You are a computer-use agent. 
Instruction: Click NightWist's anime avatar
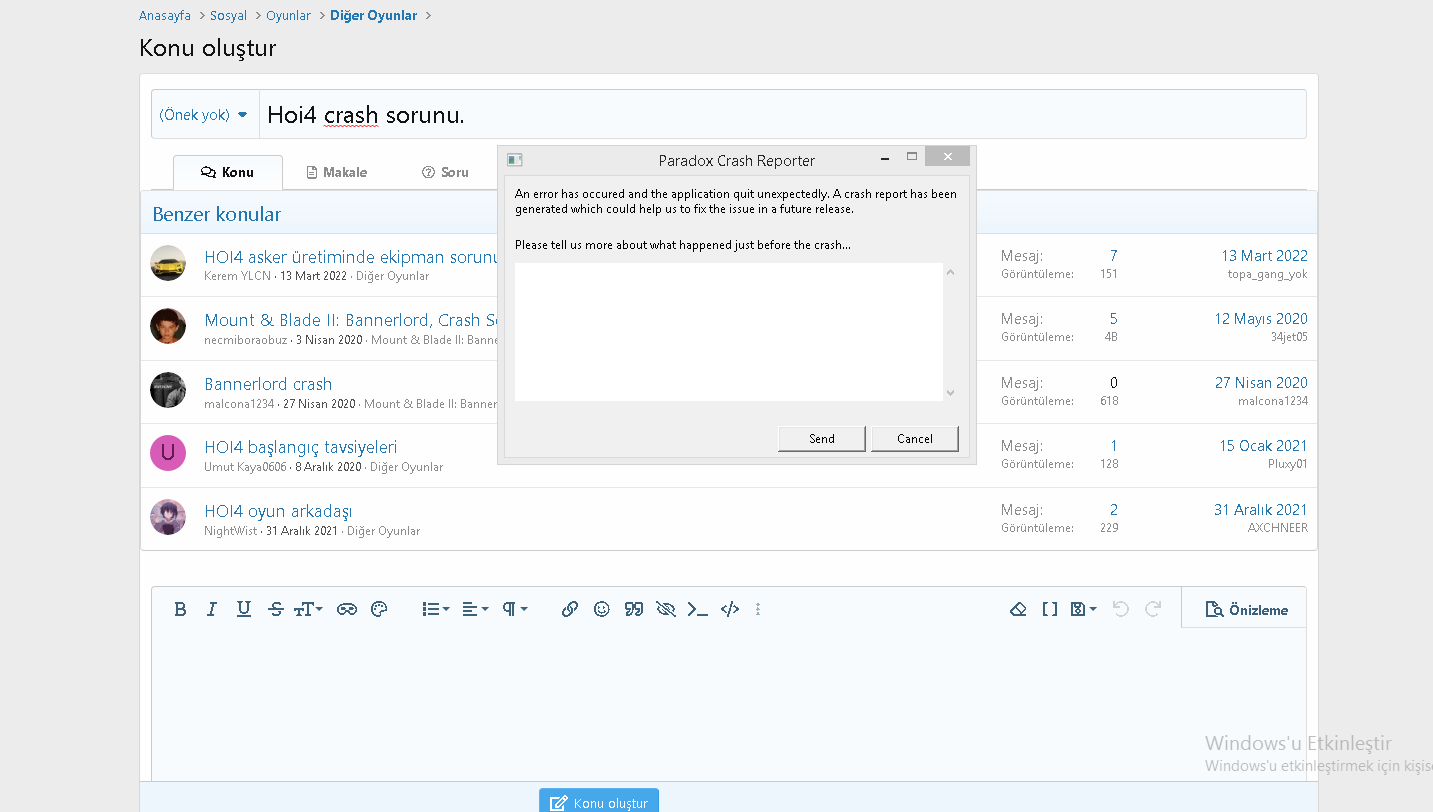(168, 517)
